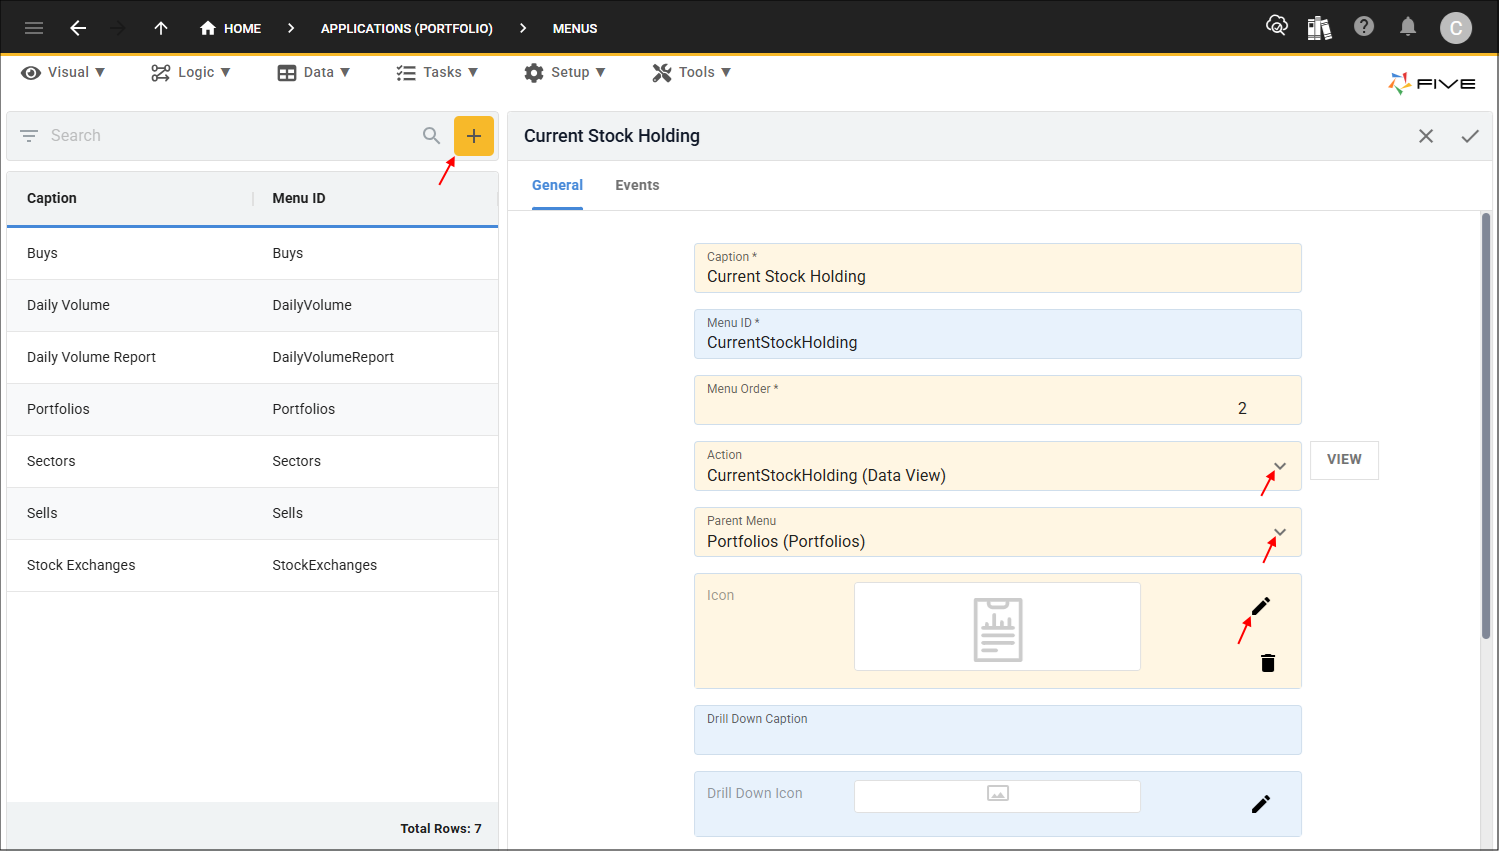Image resolution: width=1499 pixels, height=851 pixels.
Task: Expand the Parent Menu dropdown
Action: click(x=1280, y=532)
